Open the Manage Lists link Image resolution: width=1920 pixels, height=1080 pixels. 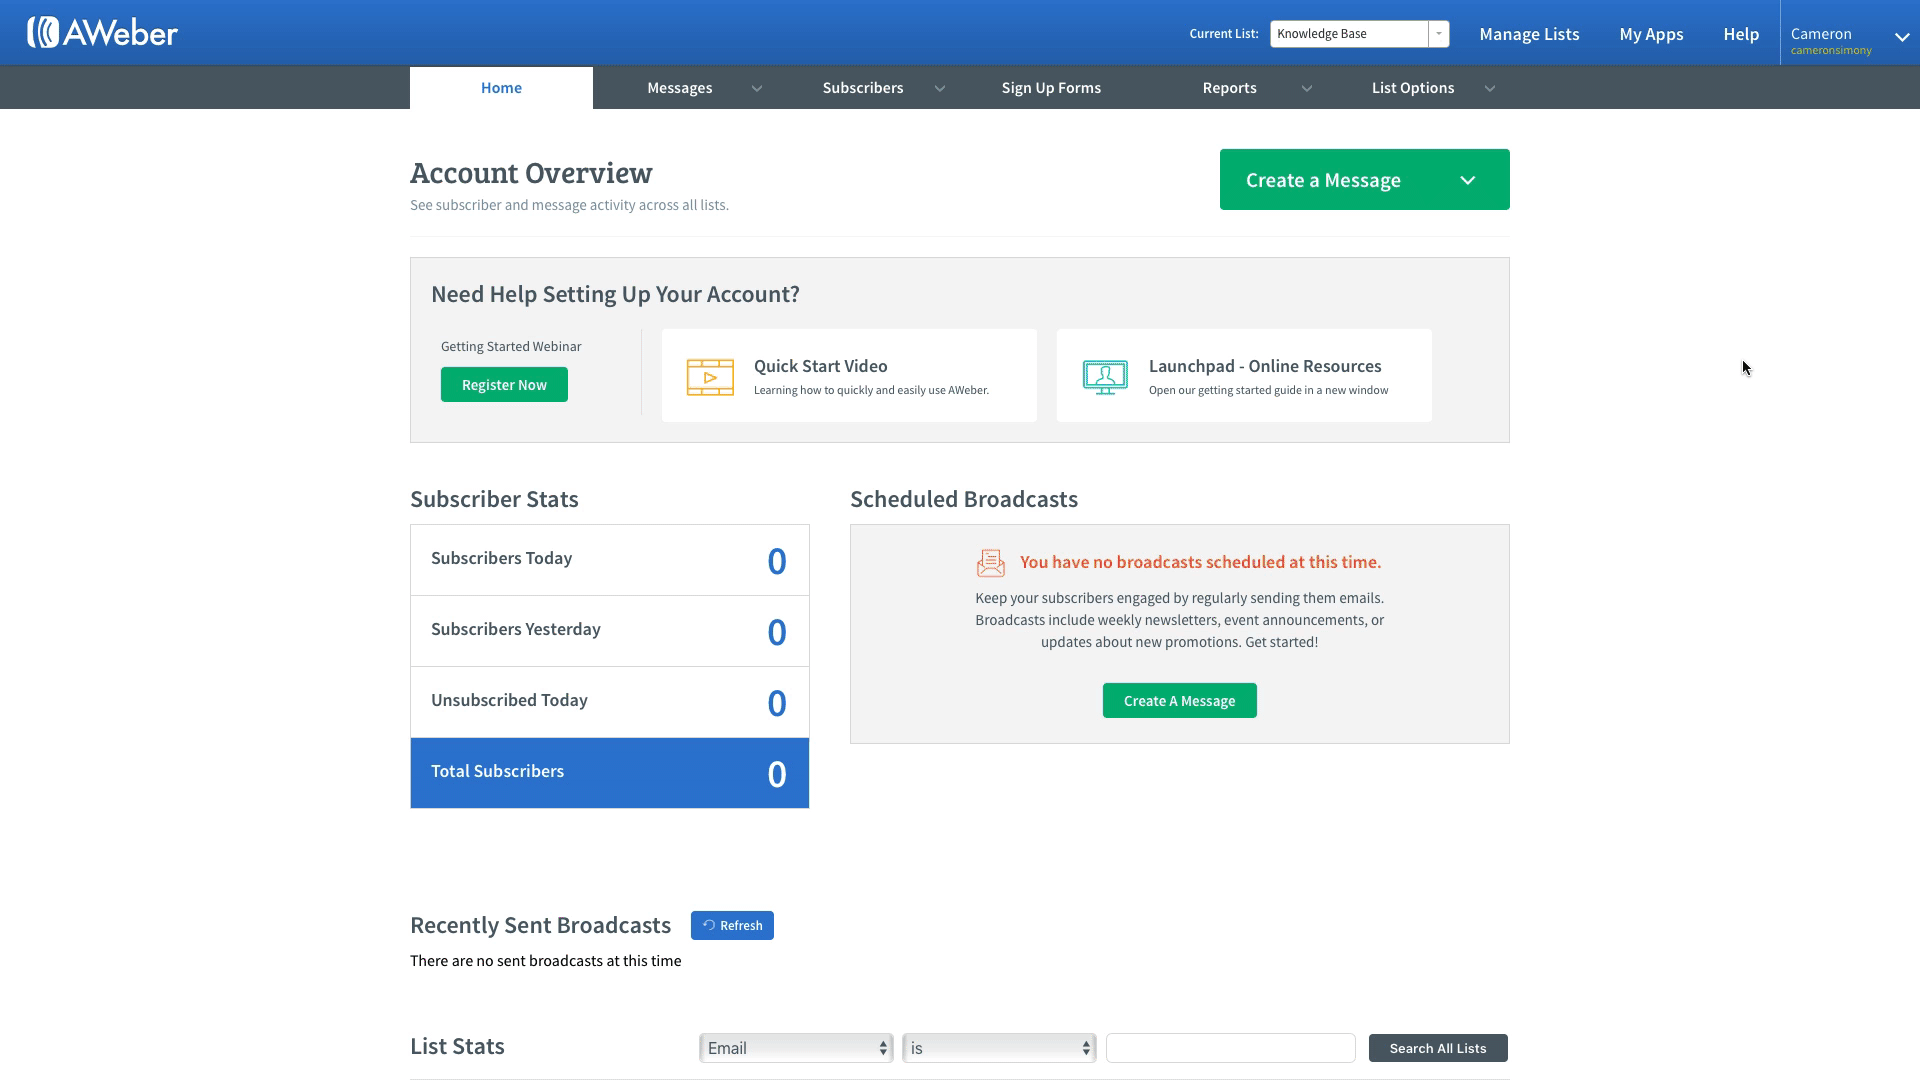[1529, 34]
